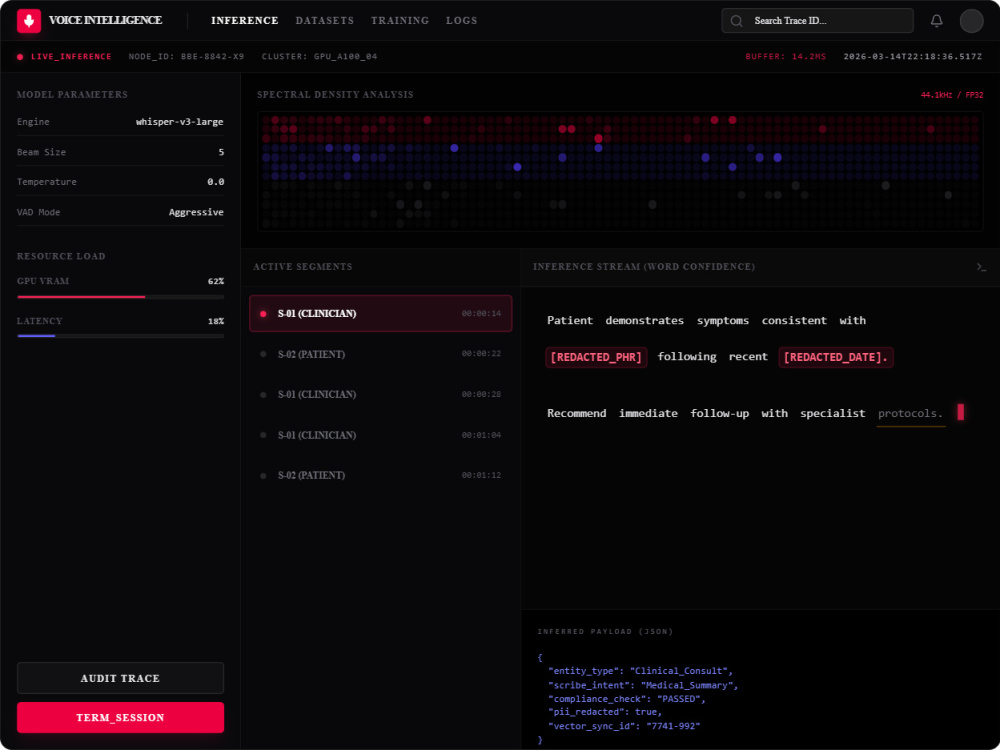Screen dimensions: 1000x750
Task: Click the VAD Mode value Aggressive
Action: (196, 212)
